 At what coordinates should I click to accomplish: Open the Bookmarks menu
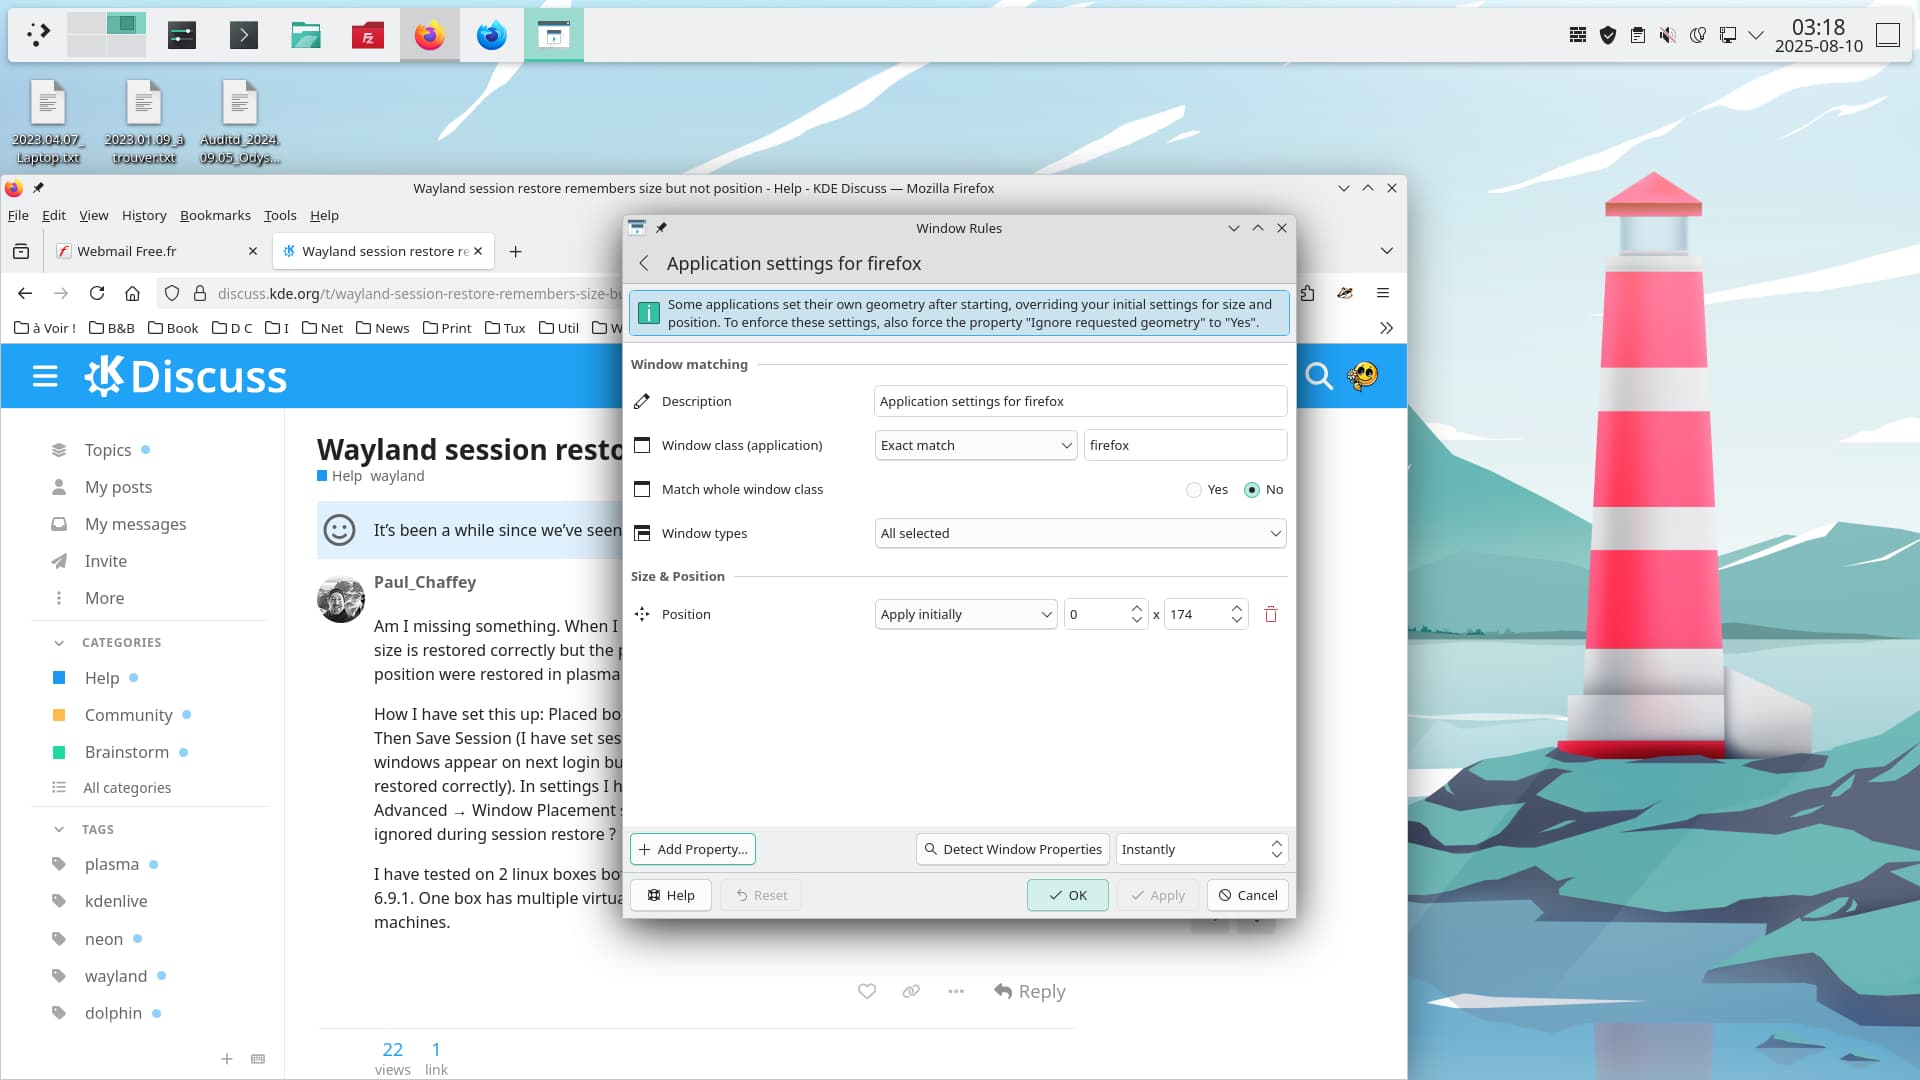[215, 216]
